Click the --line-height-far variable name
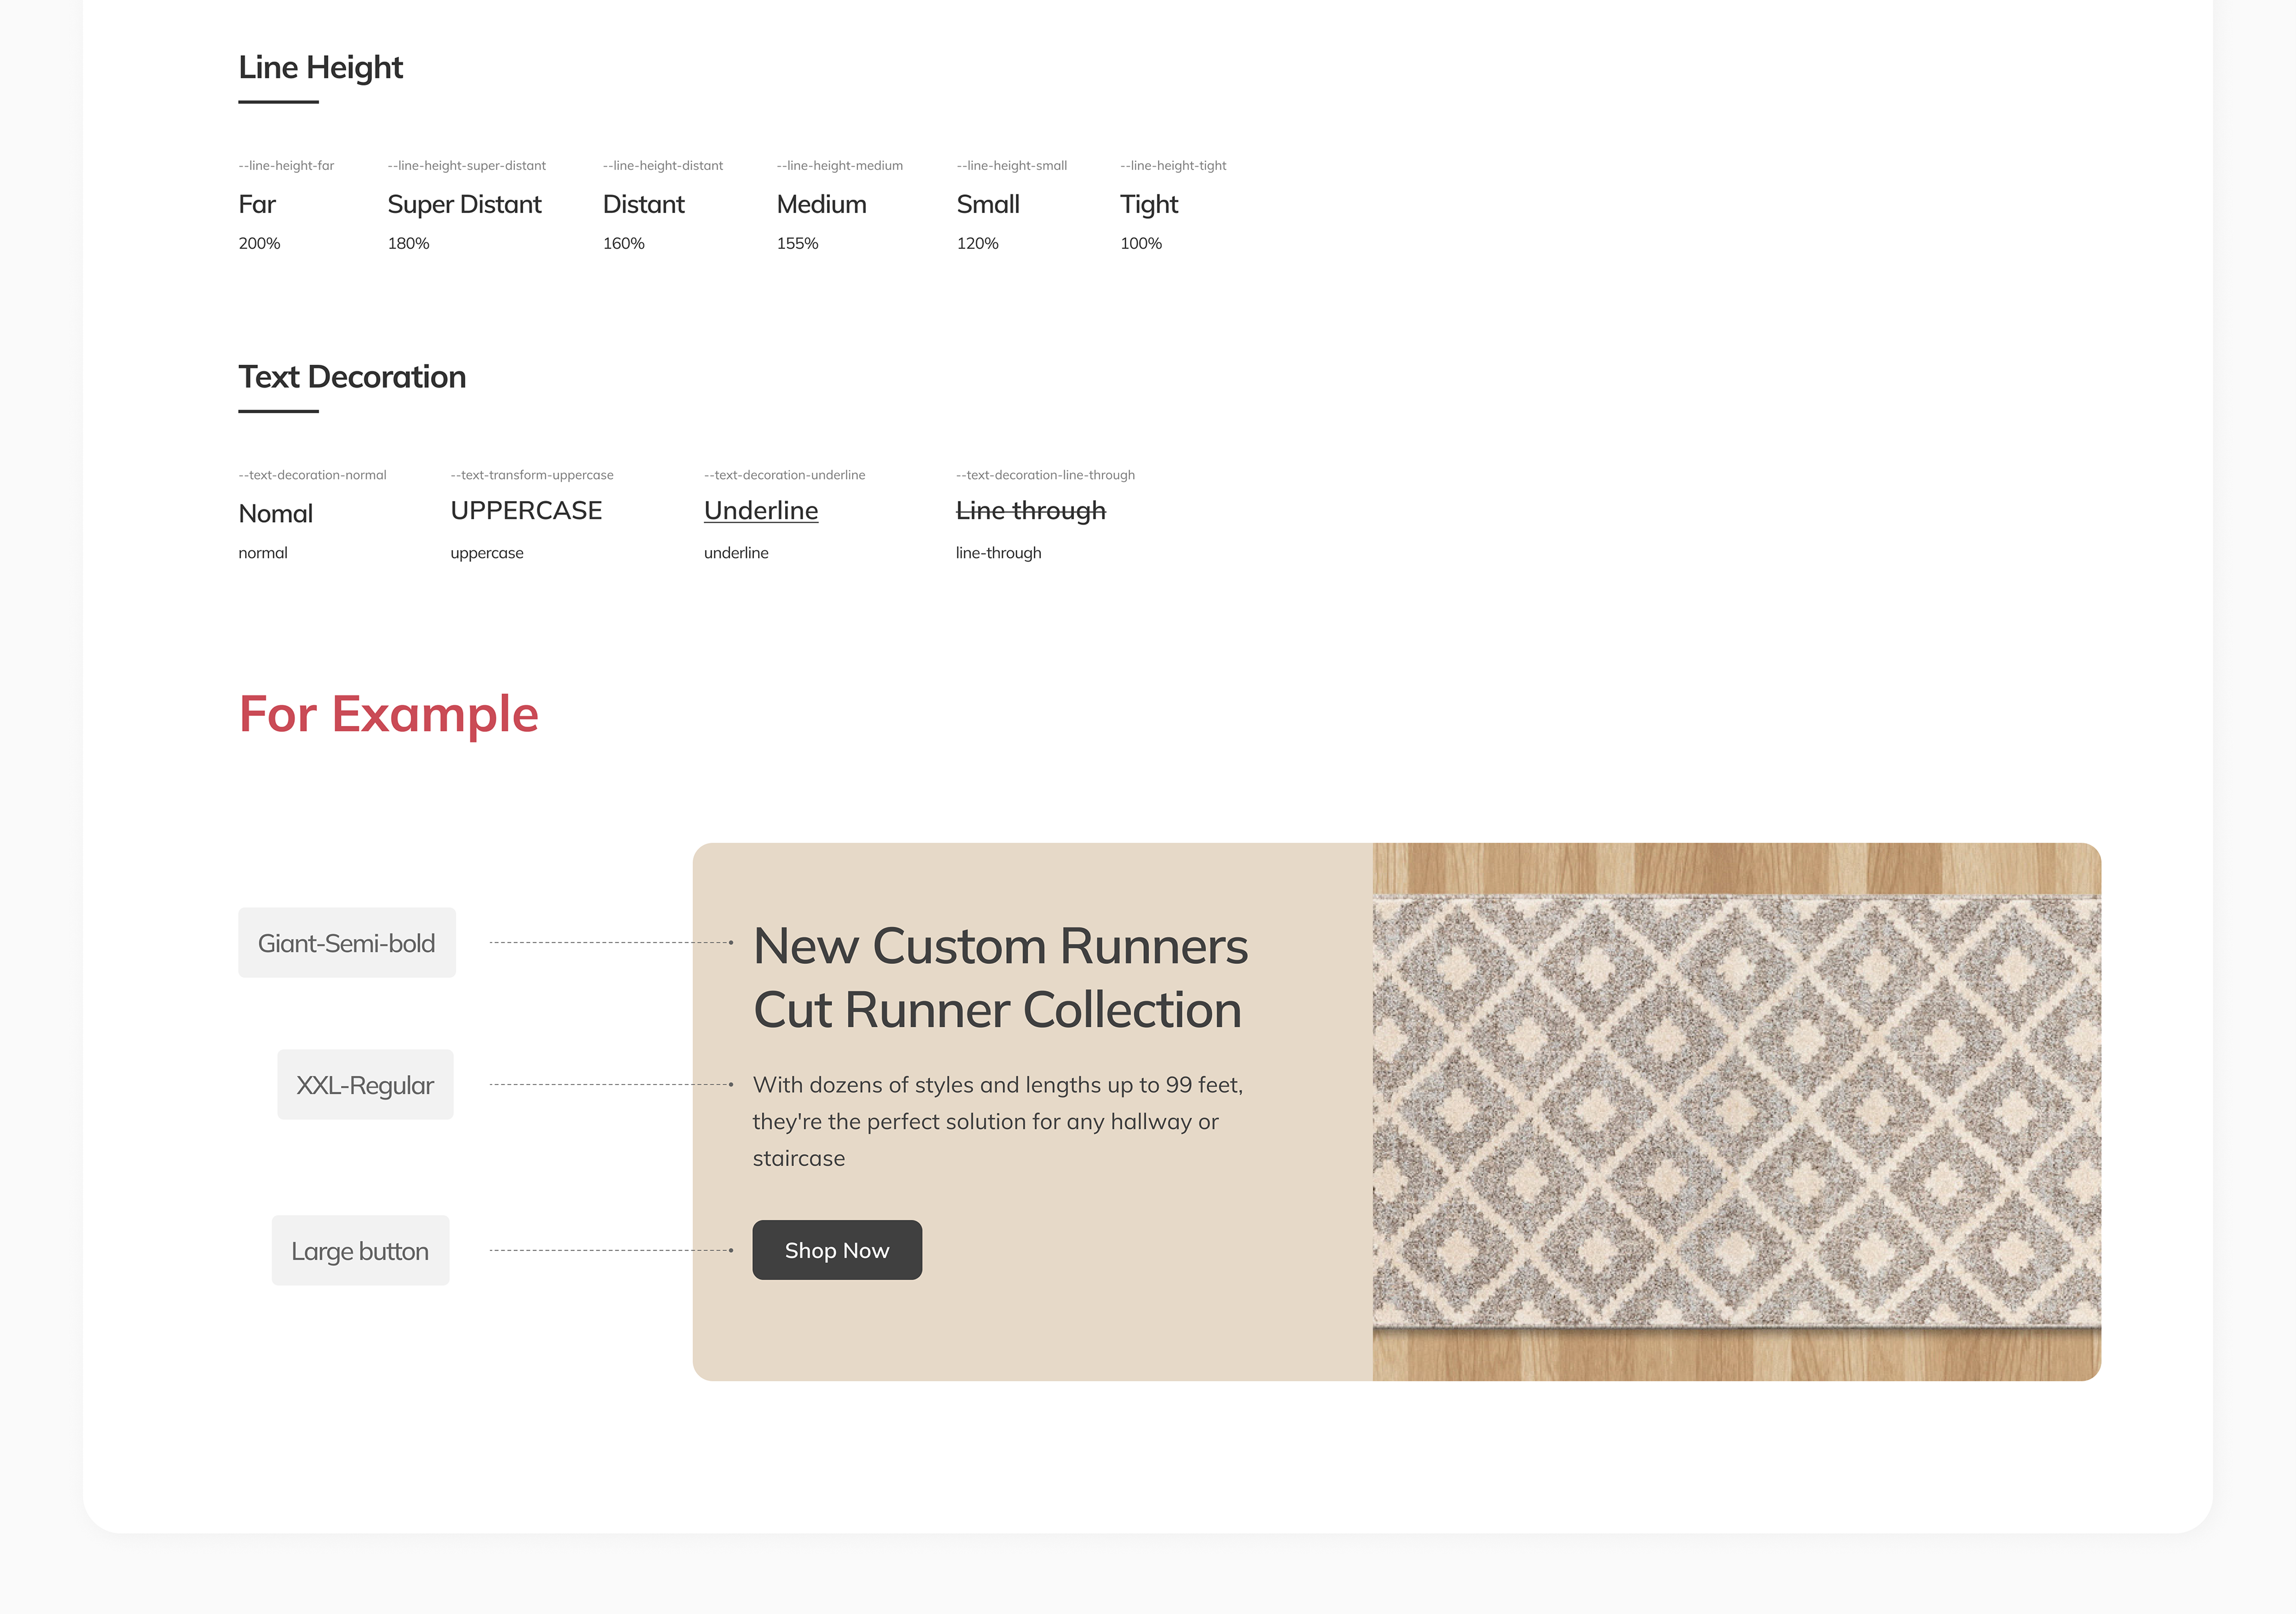Screen dimensions: 2296x1614 286,166
